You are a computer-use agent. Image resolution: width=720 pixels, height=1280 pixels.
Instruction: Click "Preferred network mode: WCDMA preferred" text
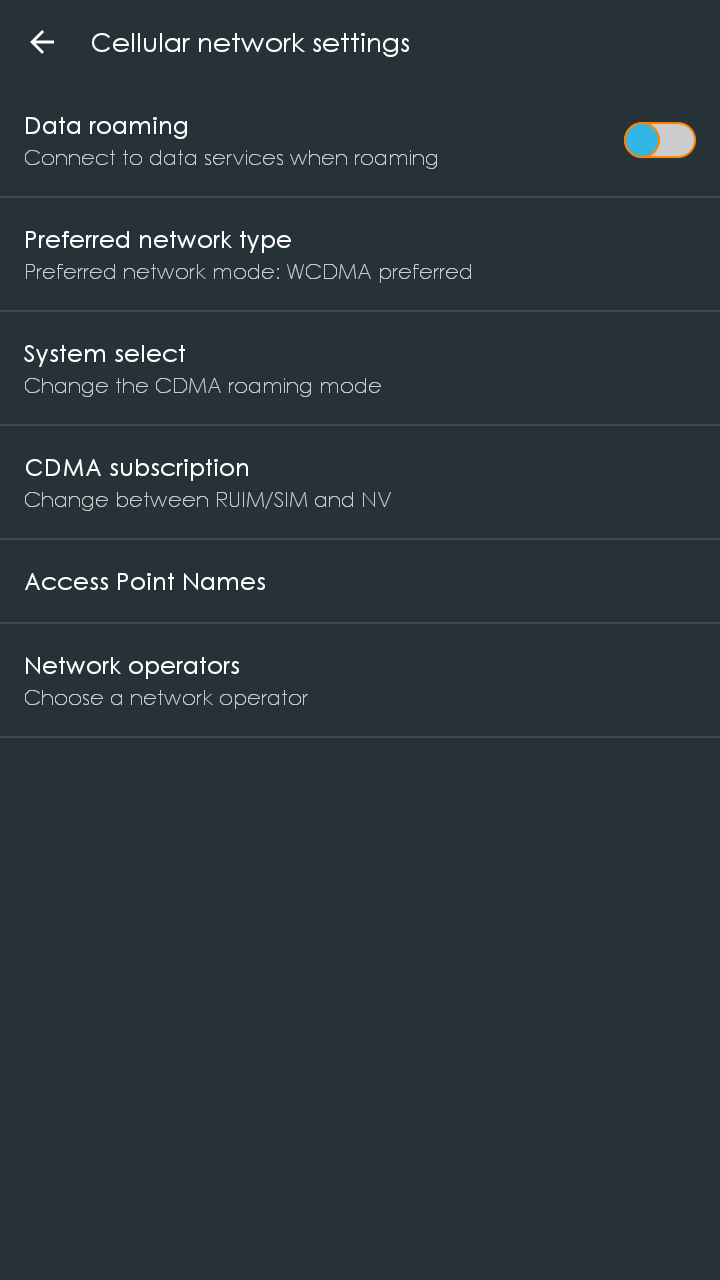pos(248,272)
